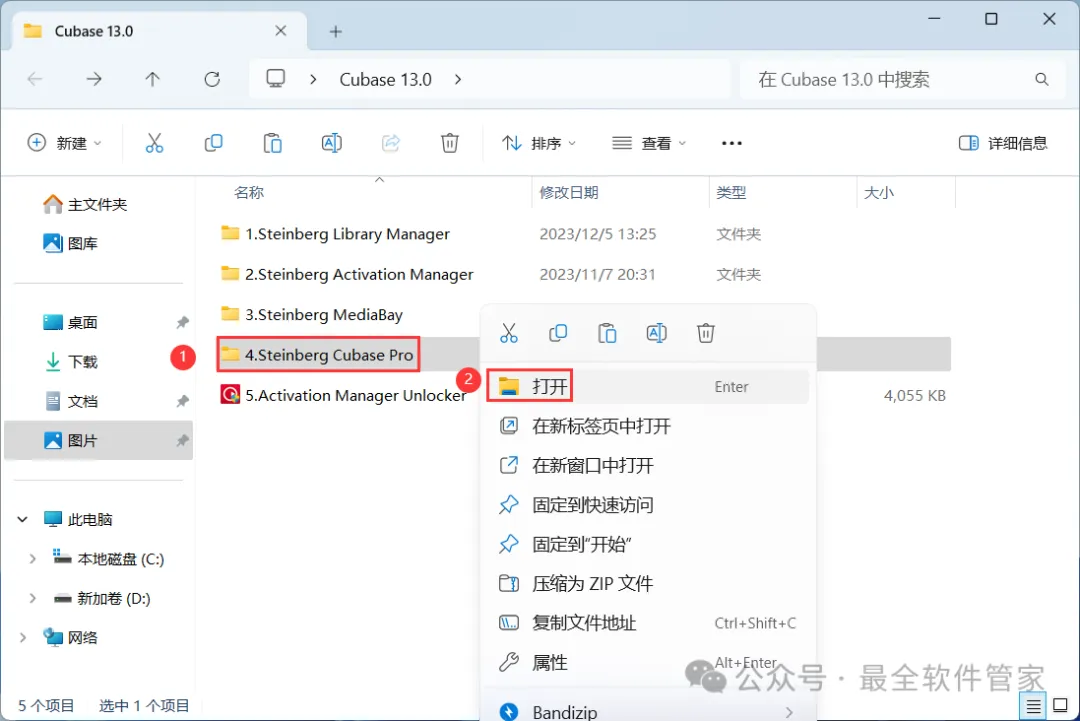1080x721 pixels.
Task: Switch to large icons view in status bar
Action: click(x=1061, y=706)
